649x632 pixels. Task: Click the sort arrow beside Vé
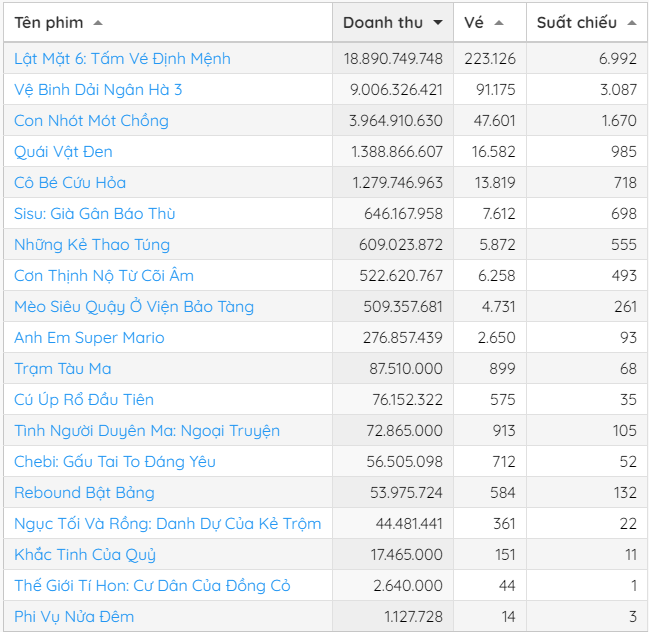click(x=499, y=23)
